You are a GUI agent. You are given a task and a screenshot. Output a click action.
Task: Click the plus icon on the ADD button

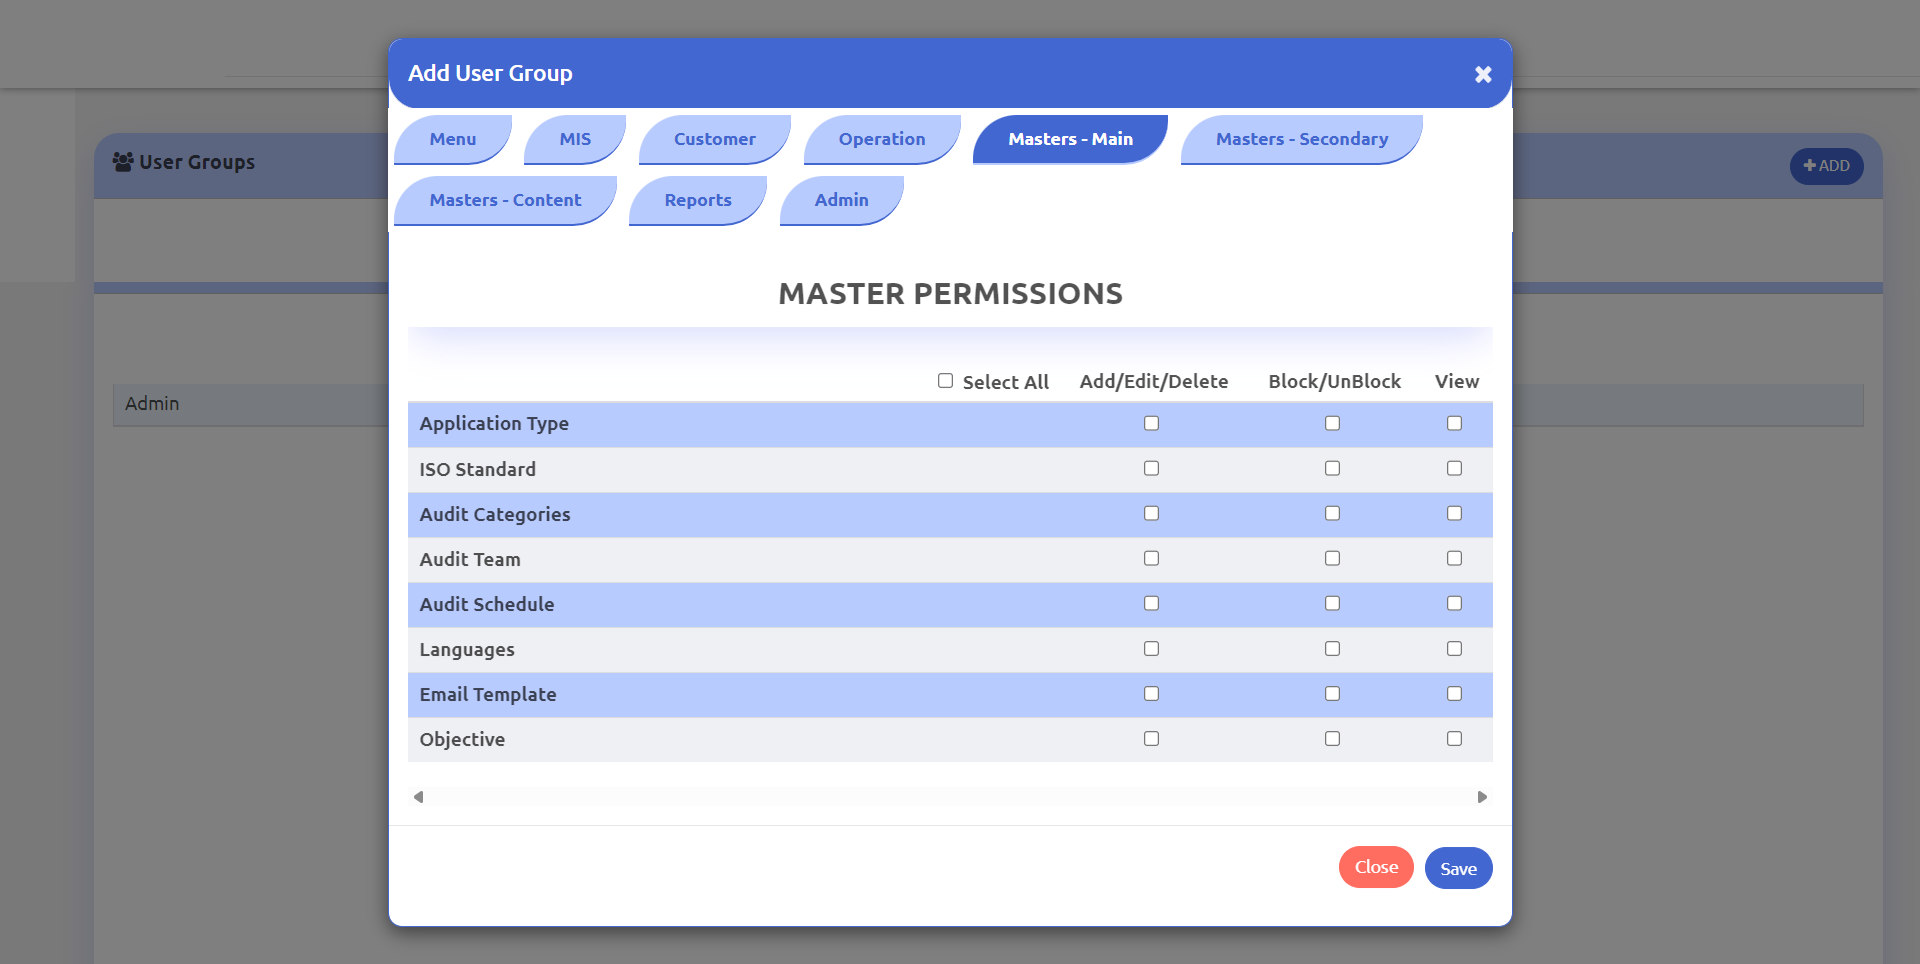[1809, 166]
